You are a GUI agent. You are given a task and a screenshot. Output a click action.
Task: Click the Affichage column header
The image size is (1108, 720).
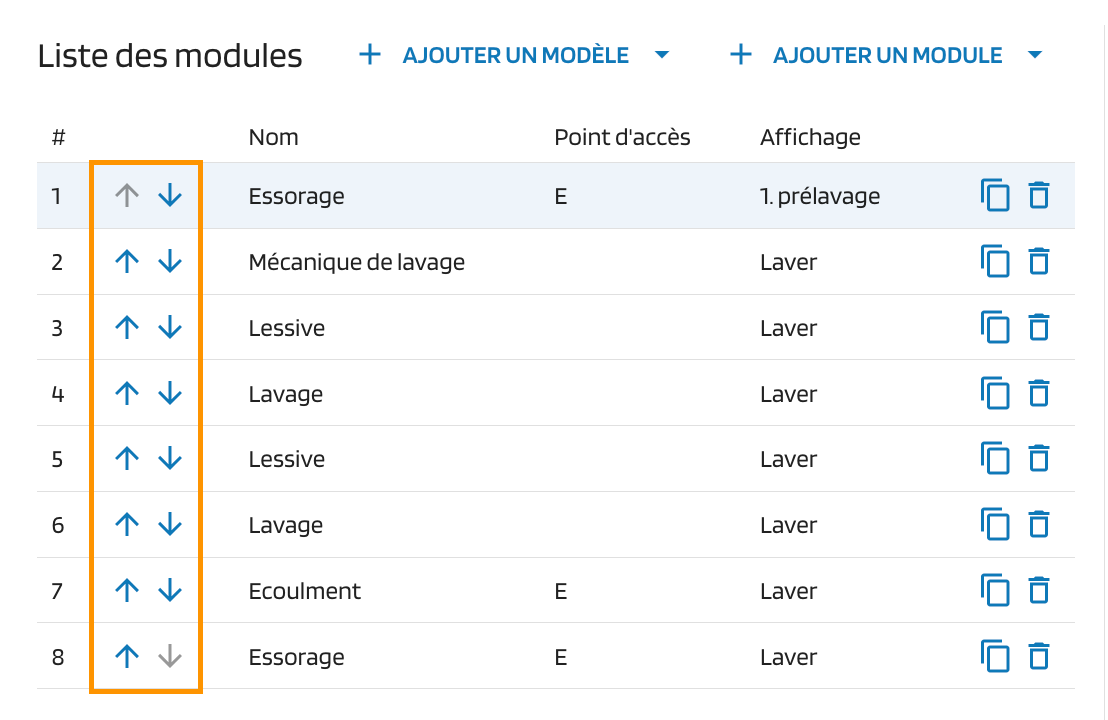[x=810, y=137]
